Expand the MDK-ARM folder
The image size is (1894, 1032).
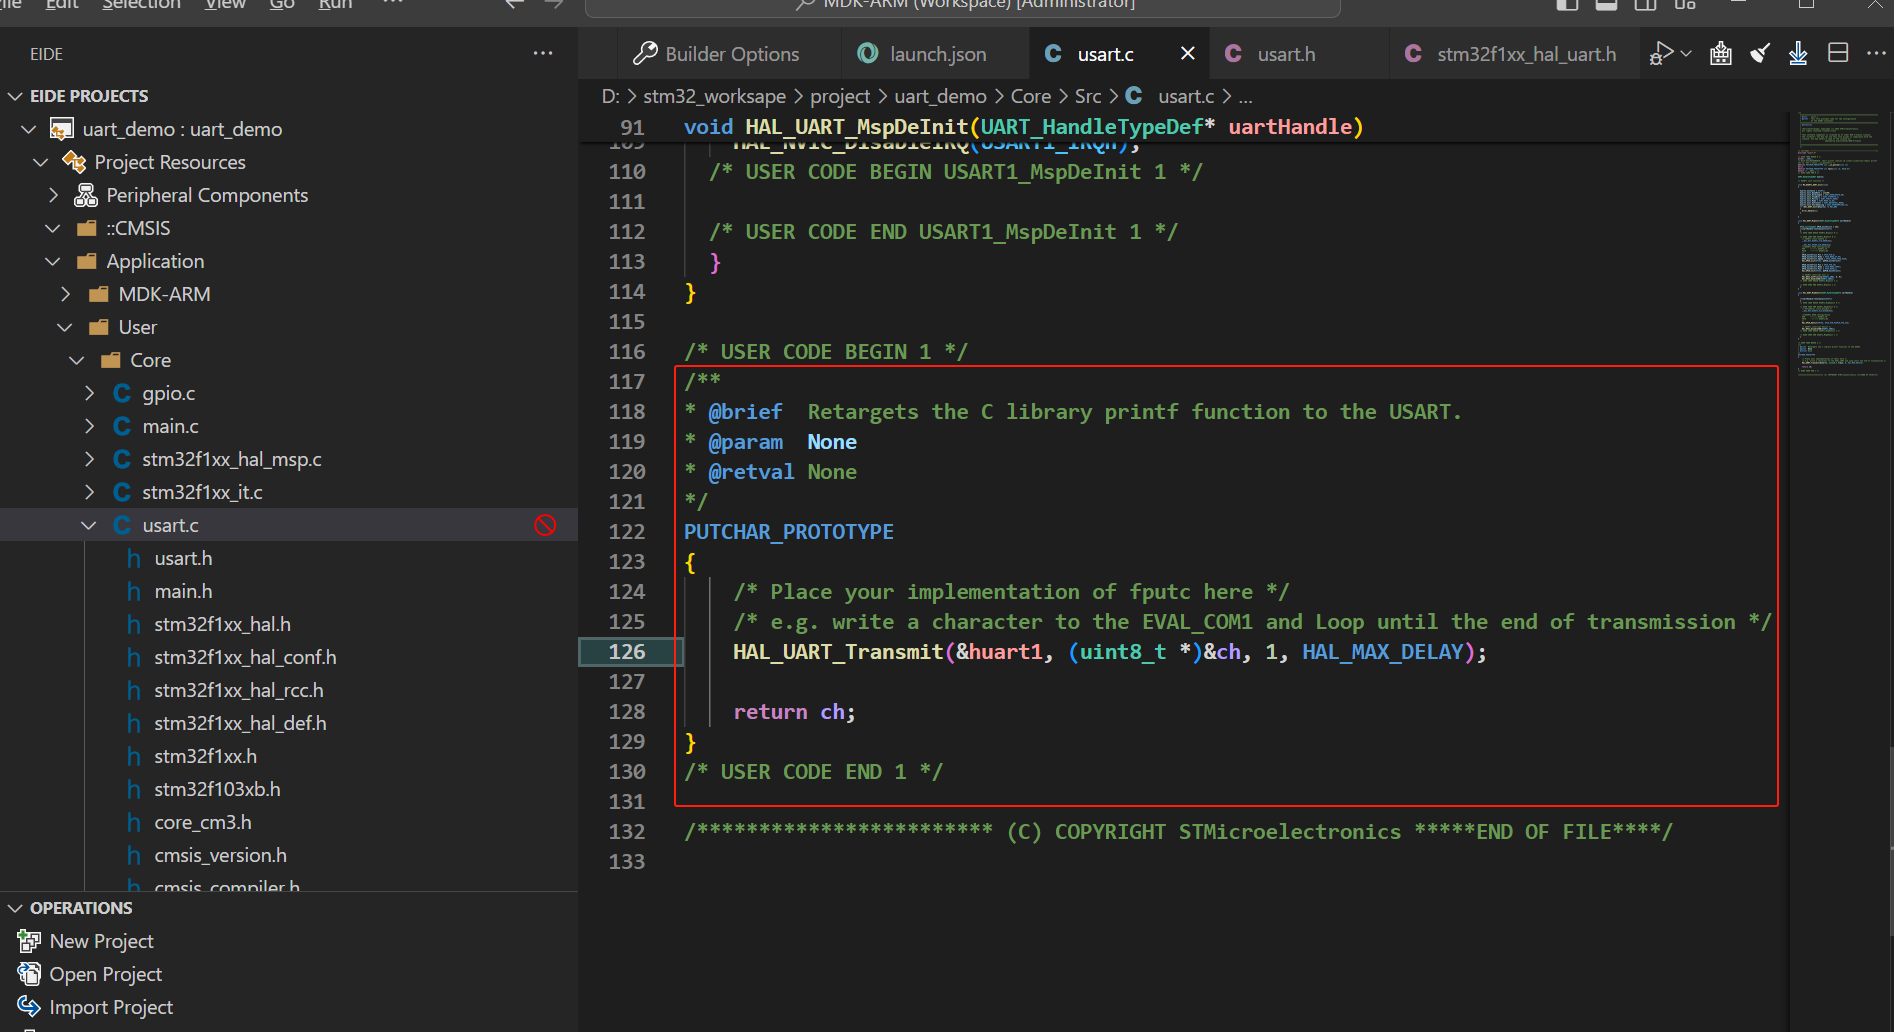pos(65,294)
